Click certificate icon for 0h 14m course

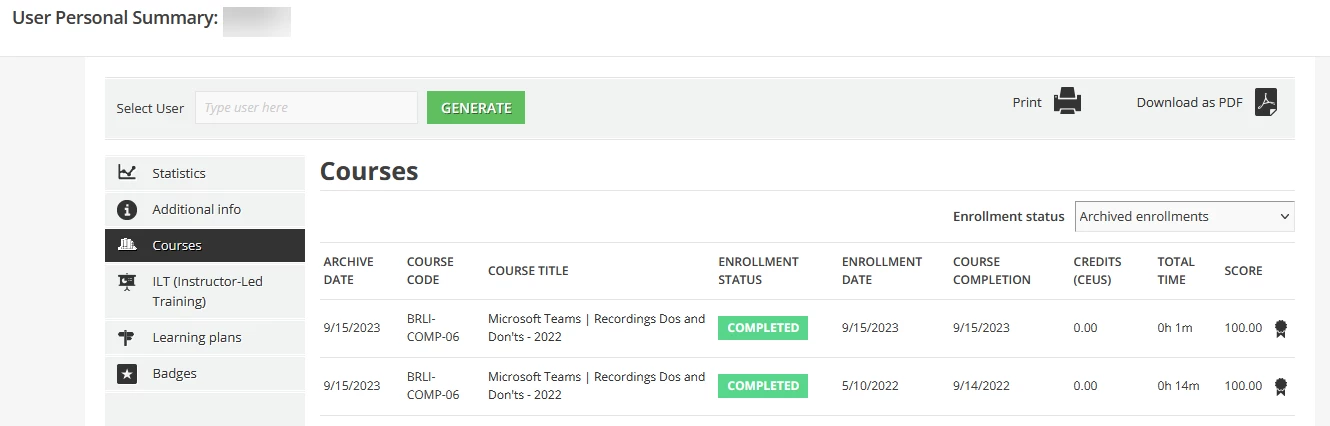coord(1281,386)
